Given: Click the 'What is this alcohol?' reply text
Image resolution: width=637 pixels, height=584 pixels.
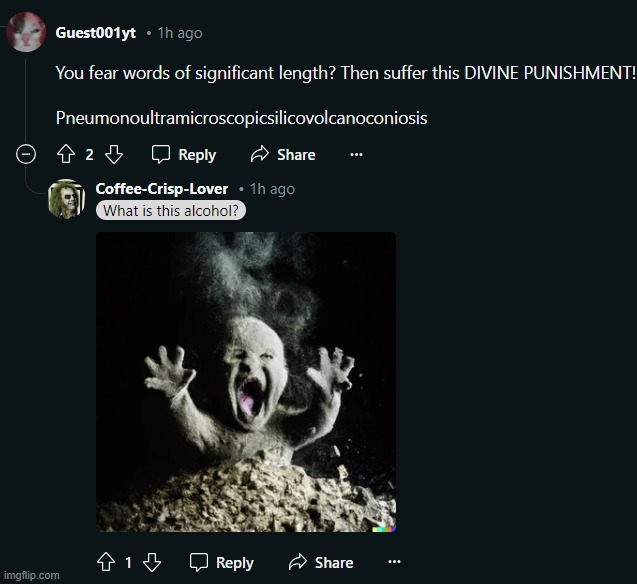Looking at the screenshot, I should [171, 211].
